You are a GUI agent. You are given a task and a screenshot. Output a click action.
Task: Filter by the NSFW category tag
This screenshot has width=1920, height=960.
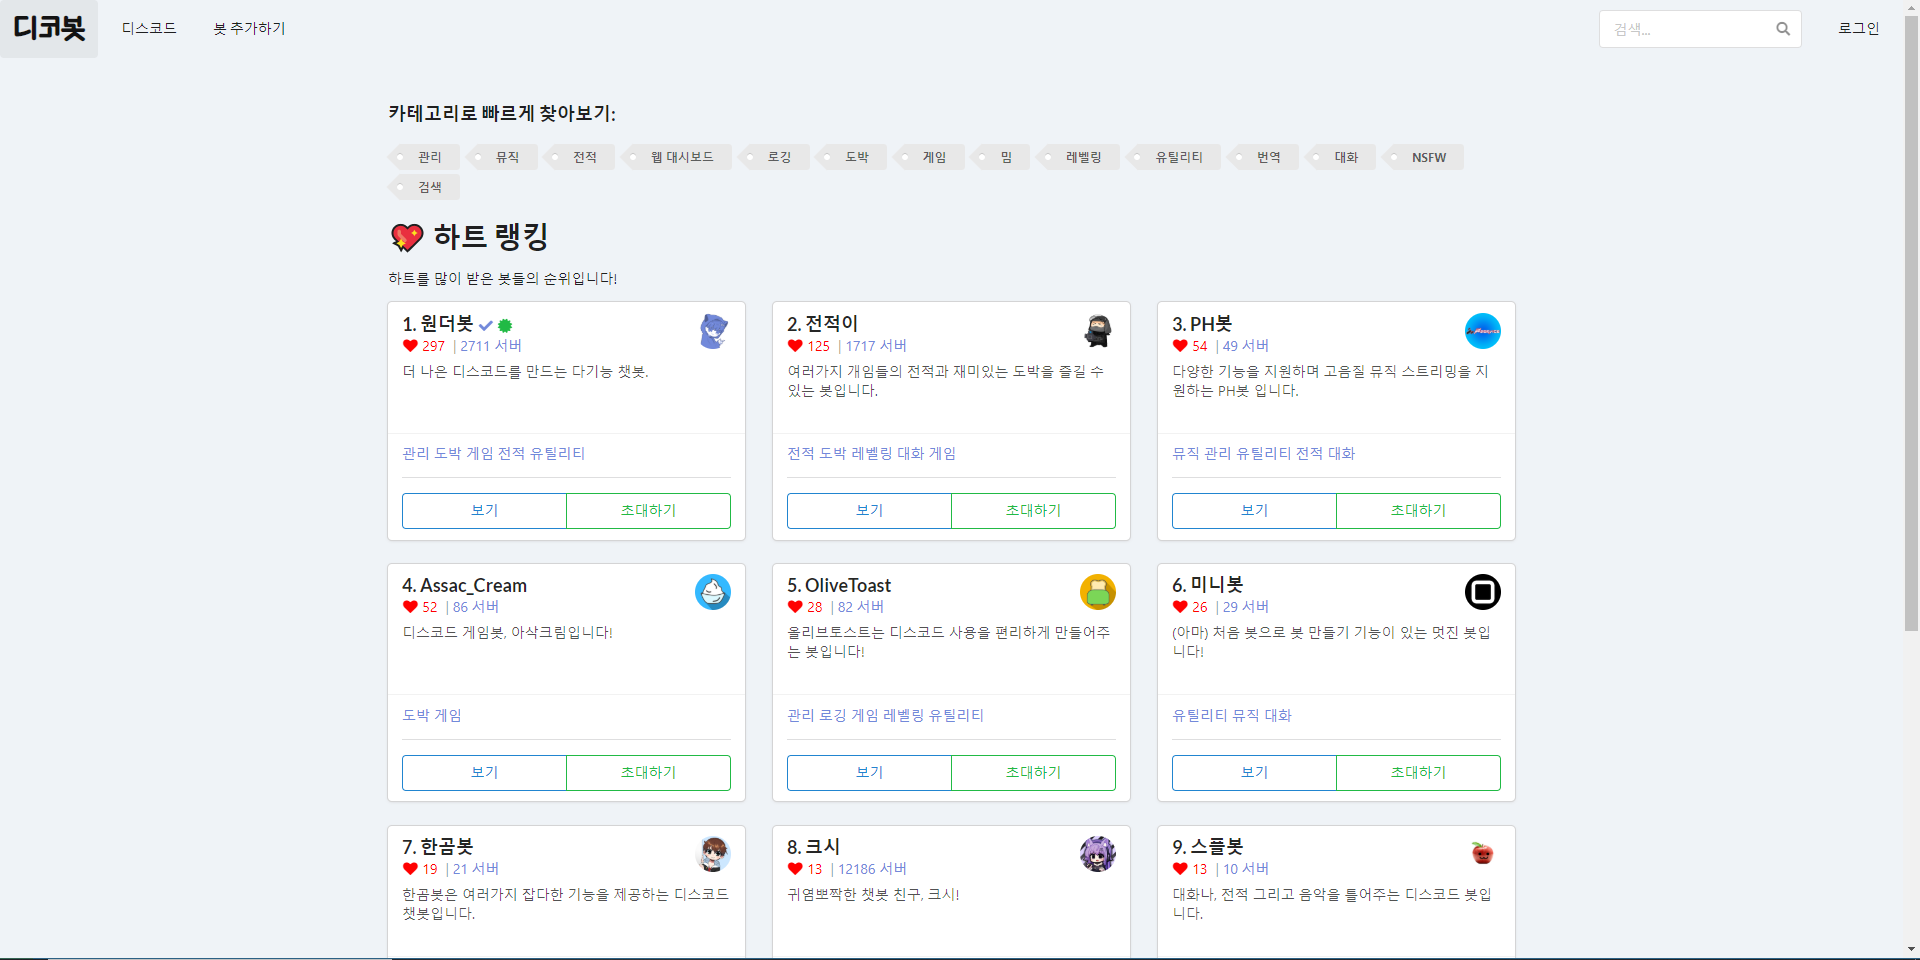click(x=1423, y=157)
